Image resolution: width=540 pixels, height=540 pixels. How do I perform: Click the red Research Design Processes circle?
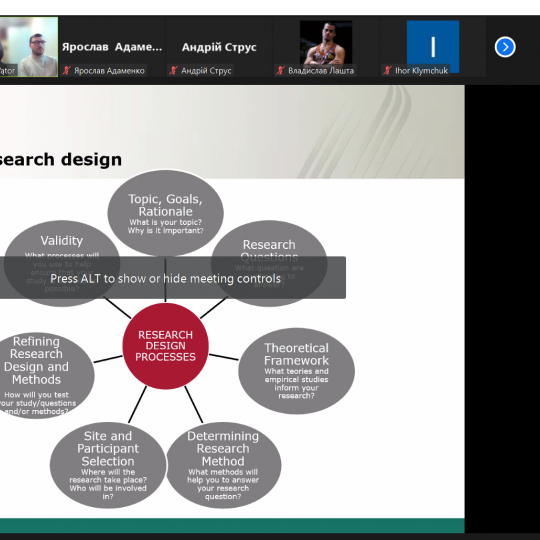pos(165,346)
